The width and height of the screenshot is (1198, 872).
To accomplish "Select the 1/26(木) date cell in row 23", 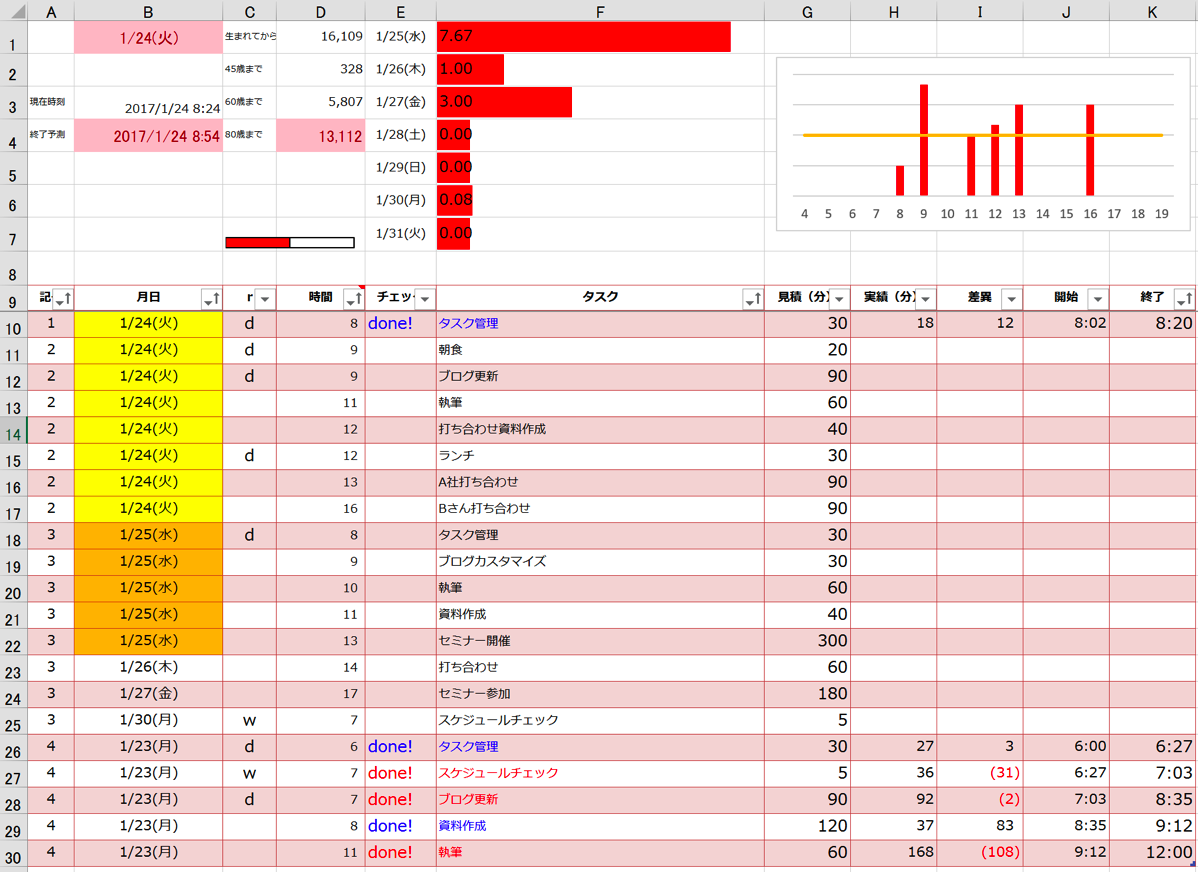I will click(x=148, y=668).
